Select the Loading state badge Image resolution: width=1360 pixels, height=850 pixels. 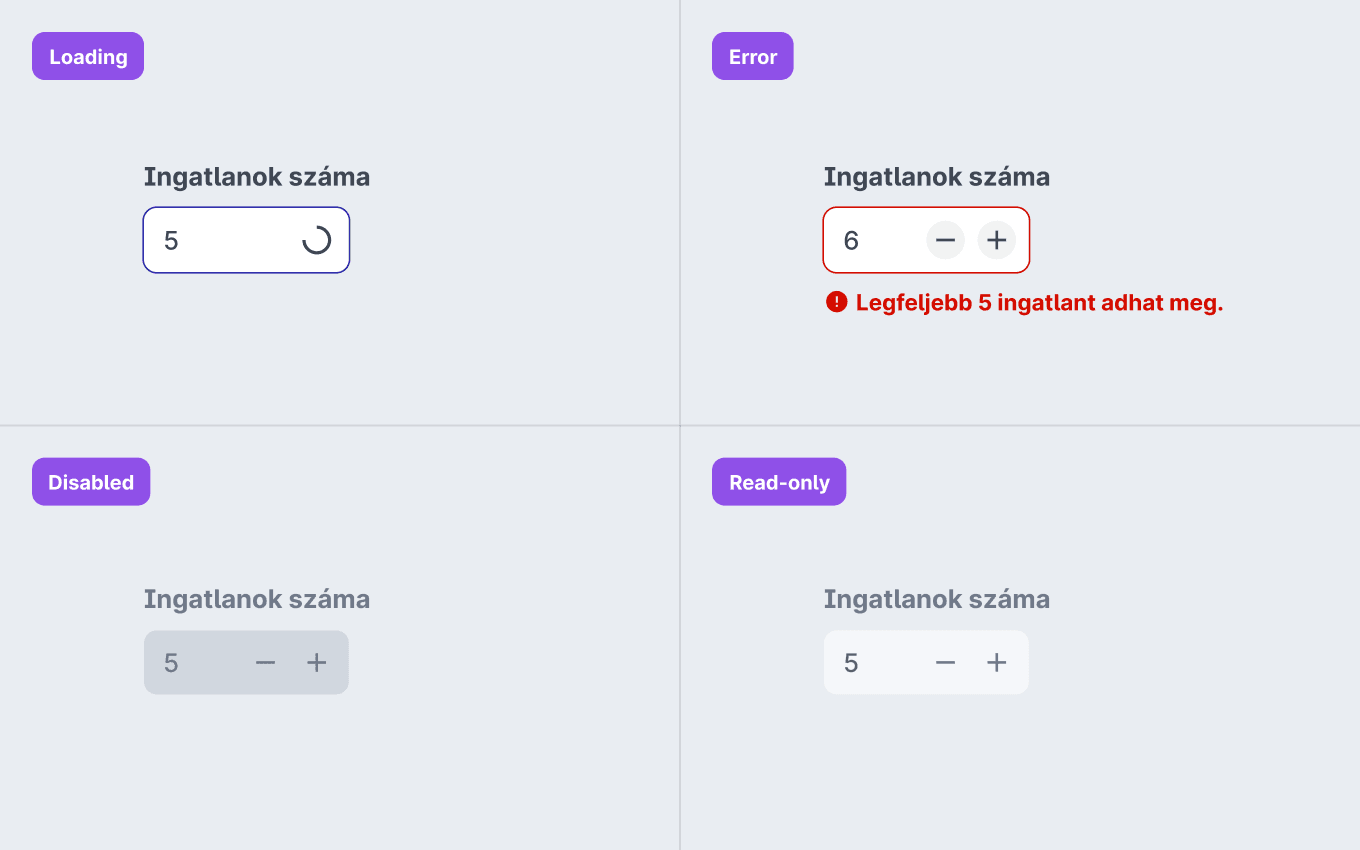tap(88, 56)
